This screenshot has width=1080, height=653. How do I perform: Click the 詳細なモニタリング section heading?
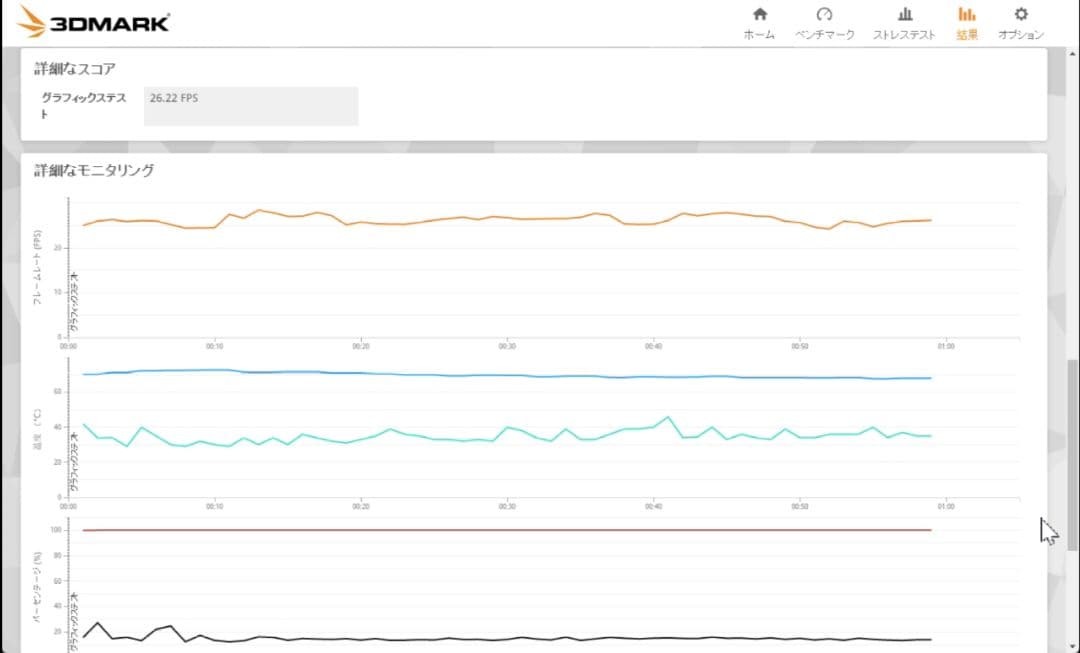tap(94, 171)
